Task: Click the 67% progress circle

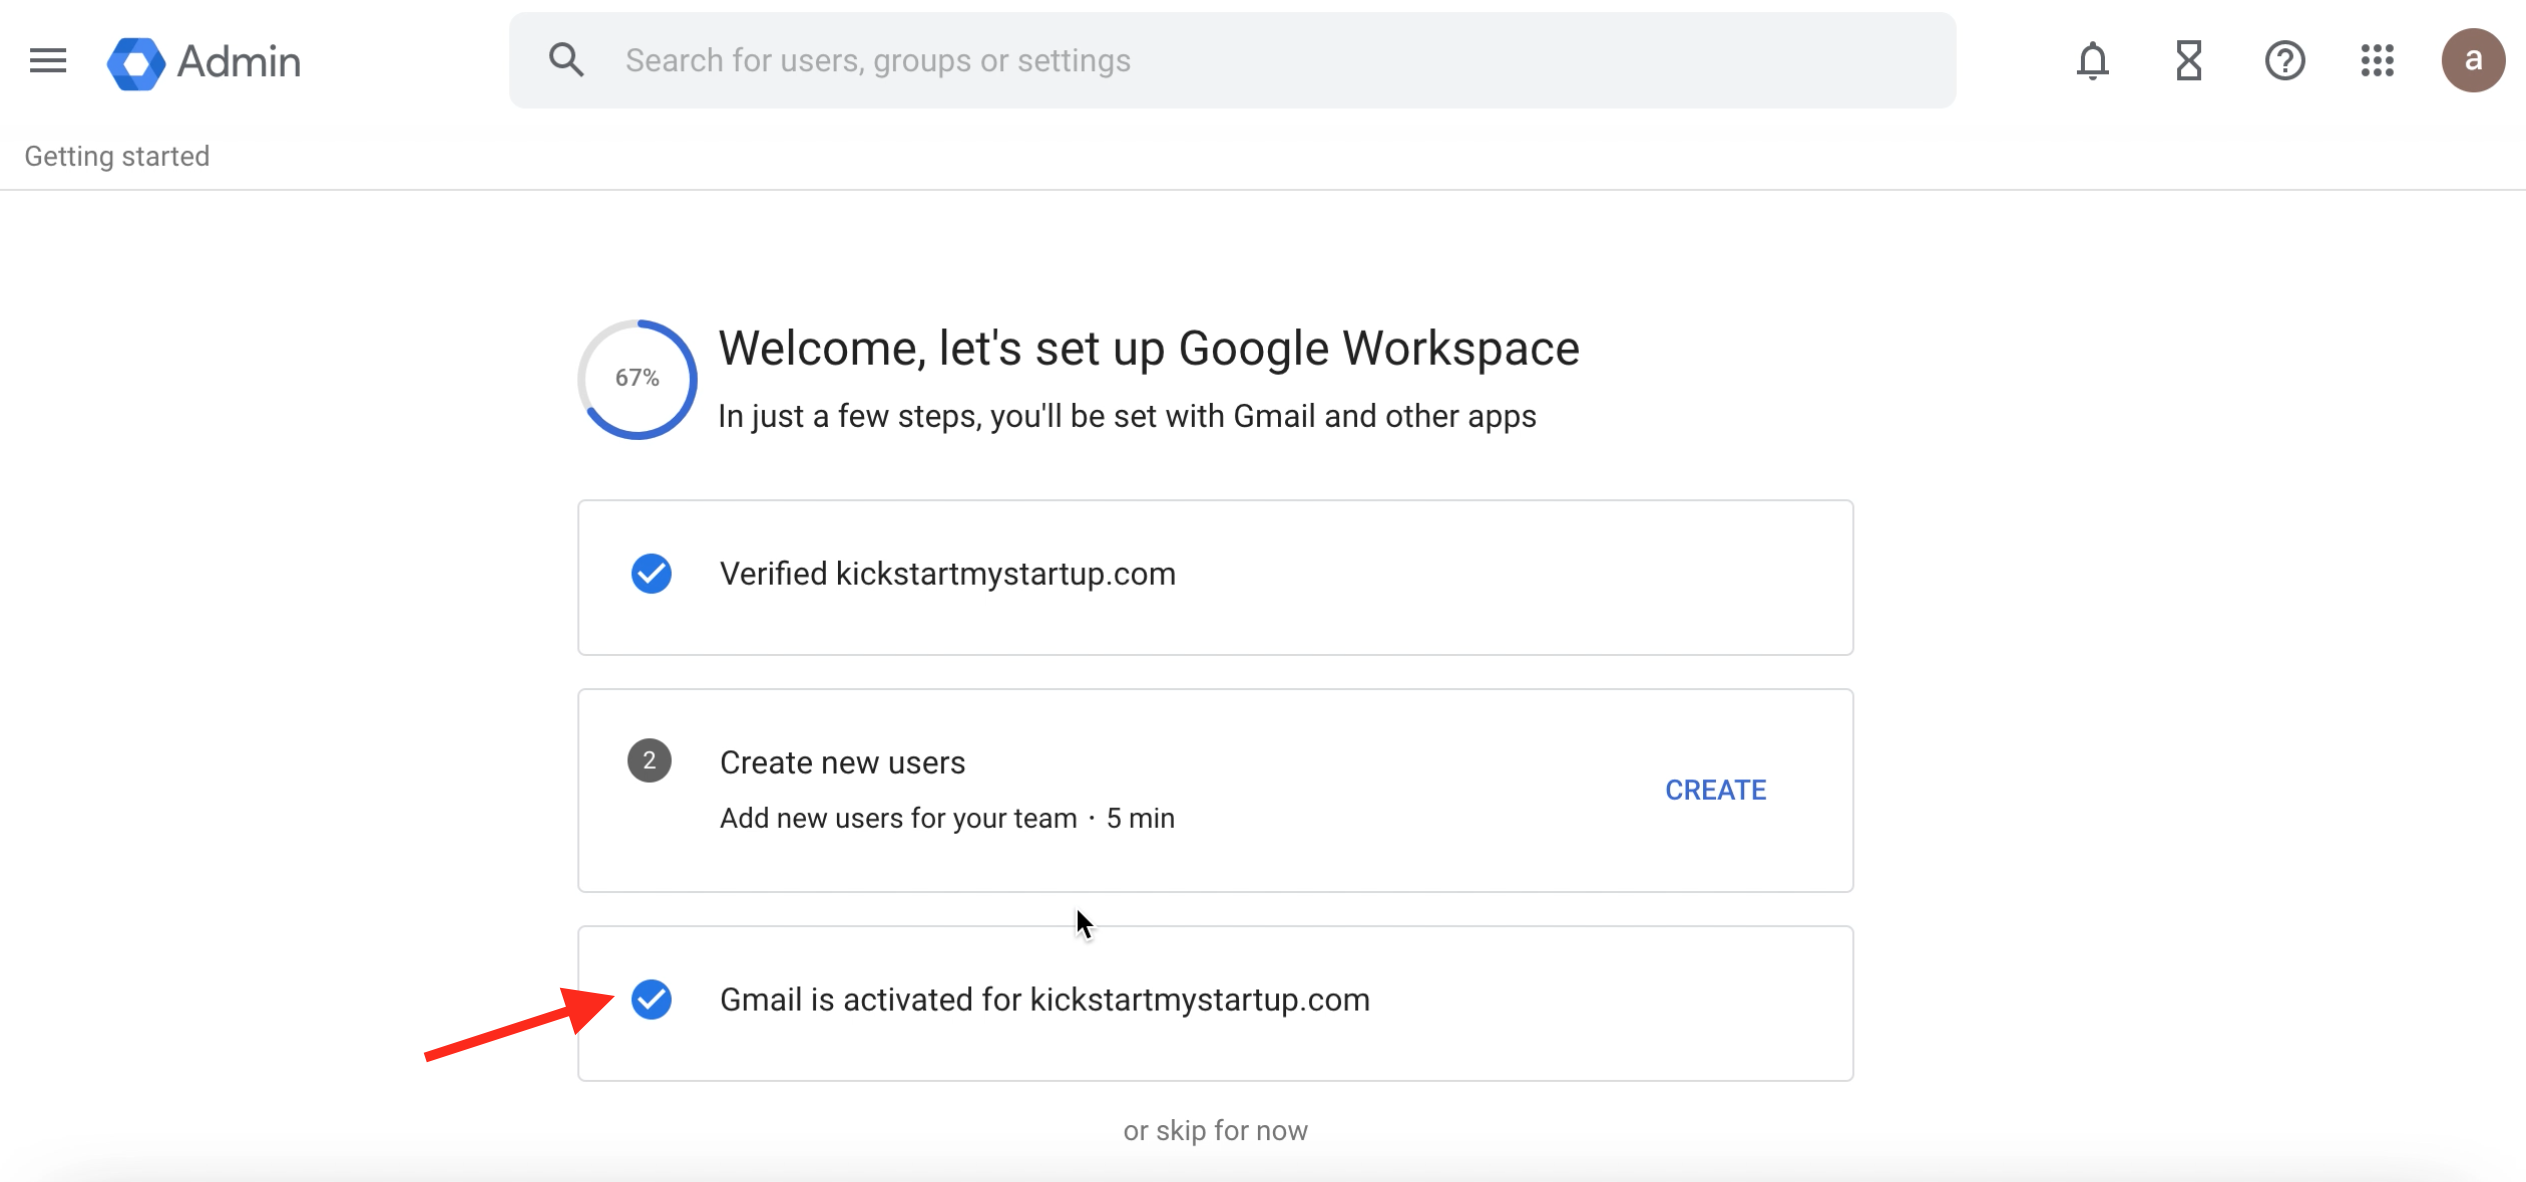Action: tap(637, 379)
